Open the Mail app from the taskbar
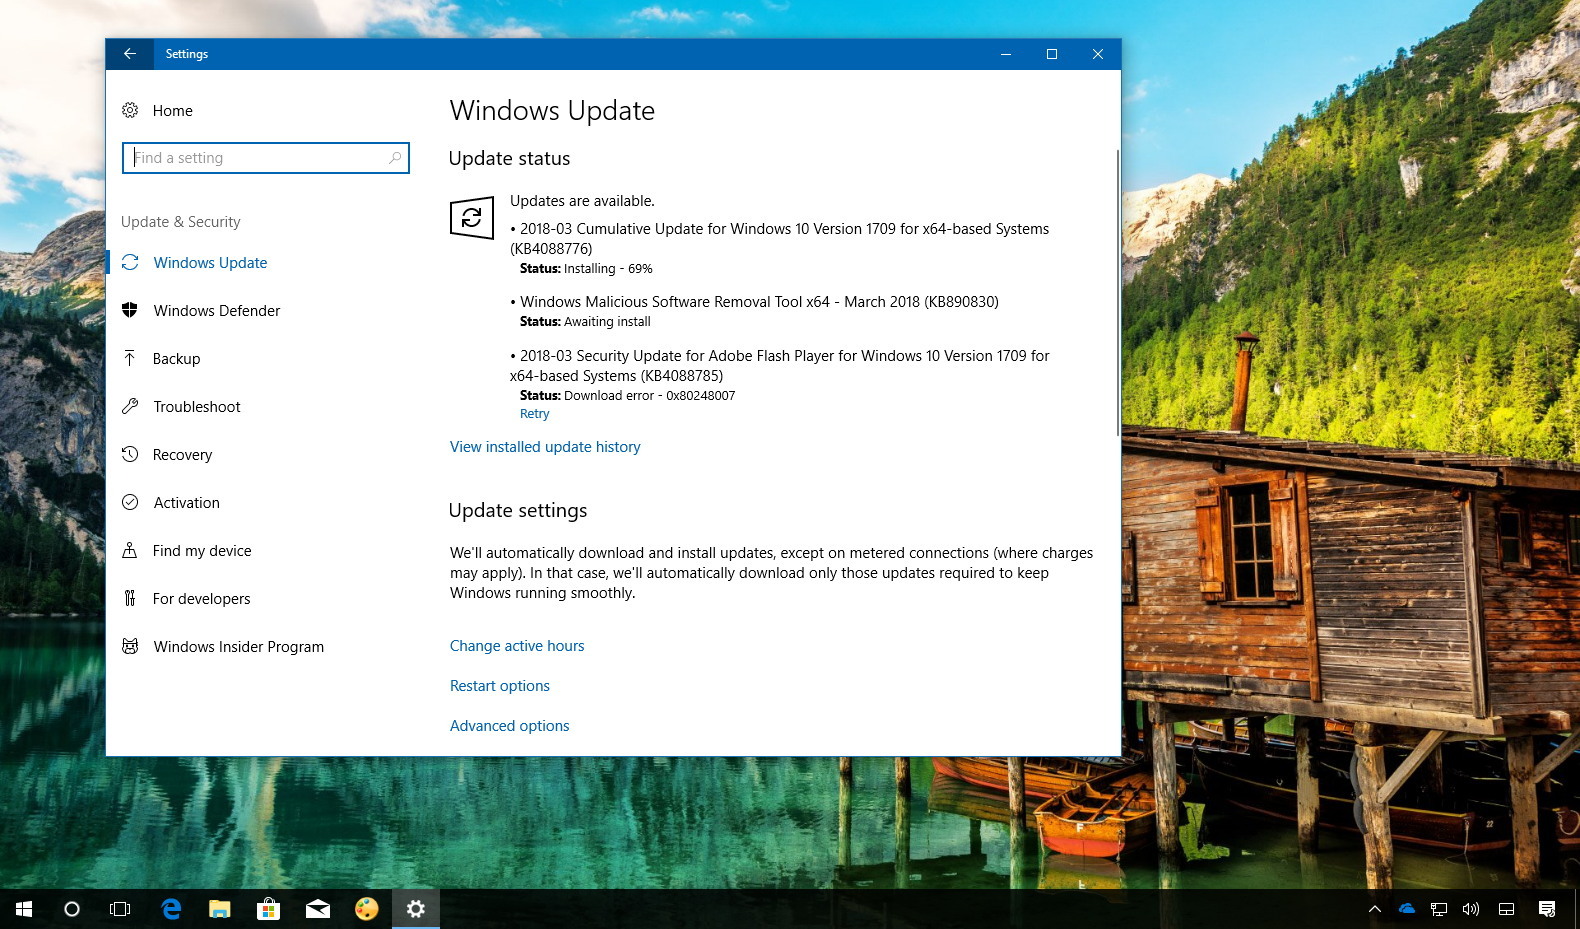 (318, 909)
